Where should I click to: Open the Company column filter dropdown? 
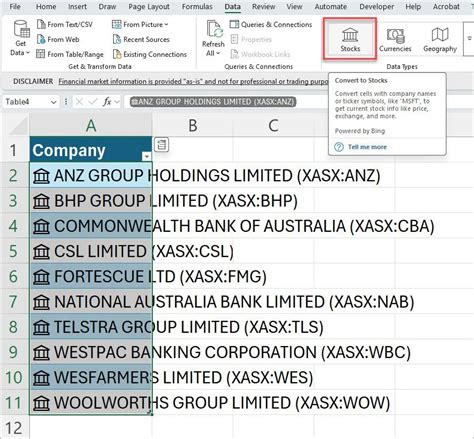pos(146,156)
